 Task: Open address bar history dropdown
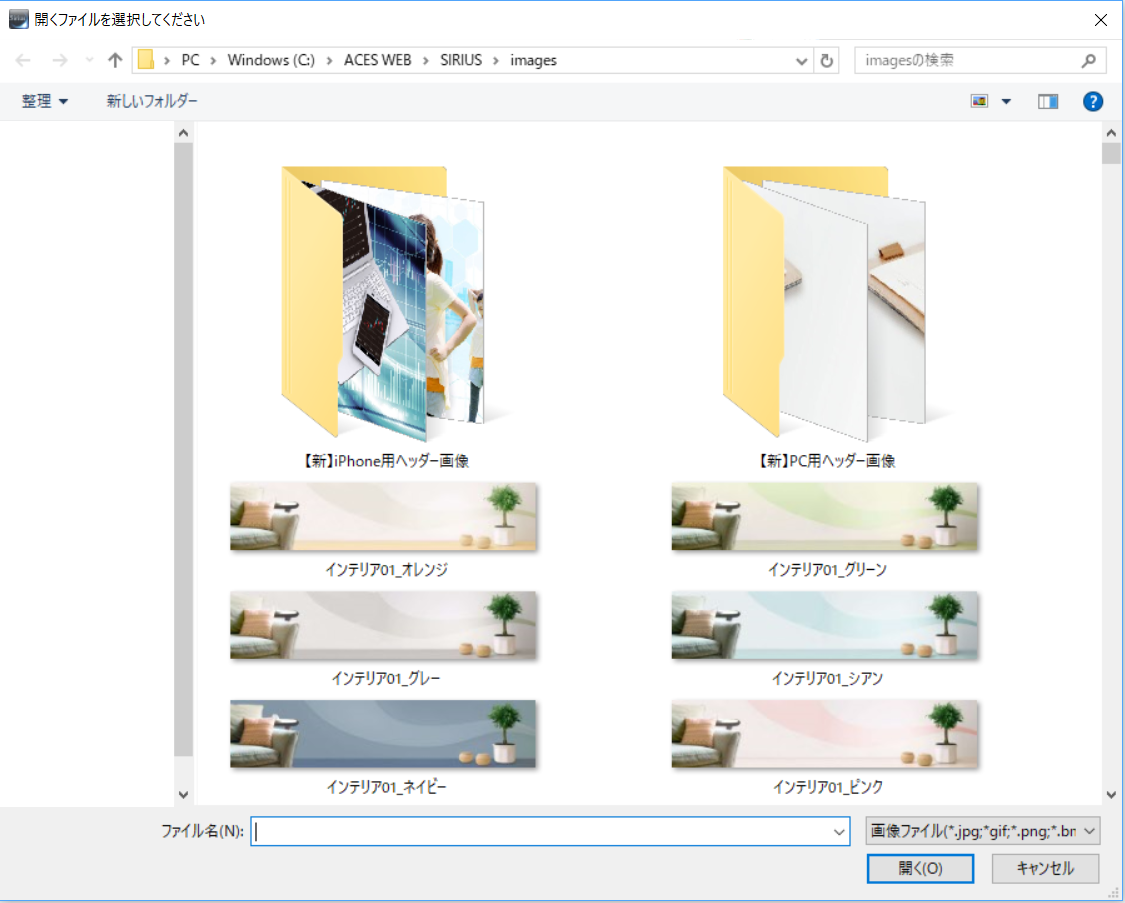coord(801,61)
